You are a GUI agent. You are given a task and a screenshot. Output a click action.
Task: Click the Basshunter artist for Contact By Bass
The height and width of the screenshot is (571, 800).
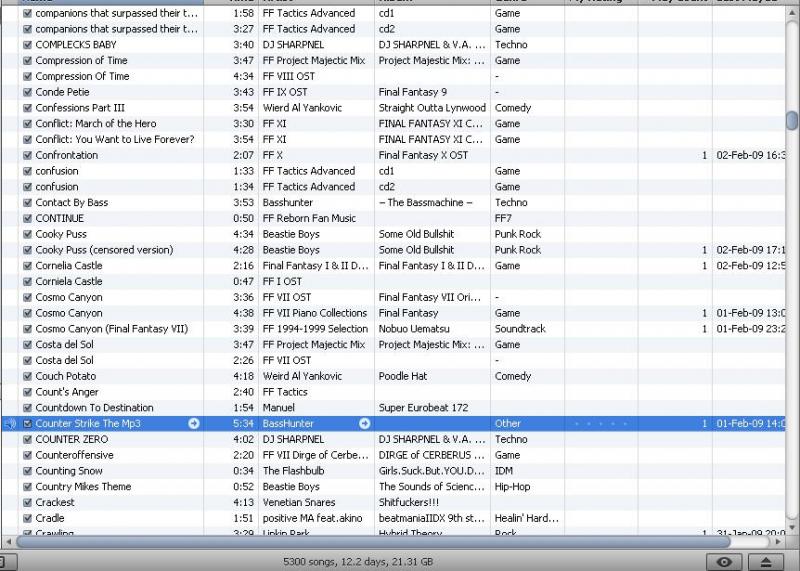[288, 203]
